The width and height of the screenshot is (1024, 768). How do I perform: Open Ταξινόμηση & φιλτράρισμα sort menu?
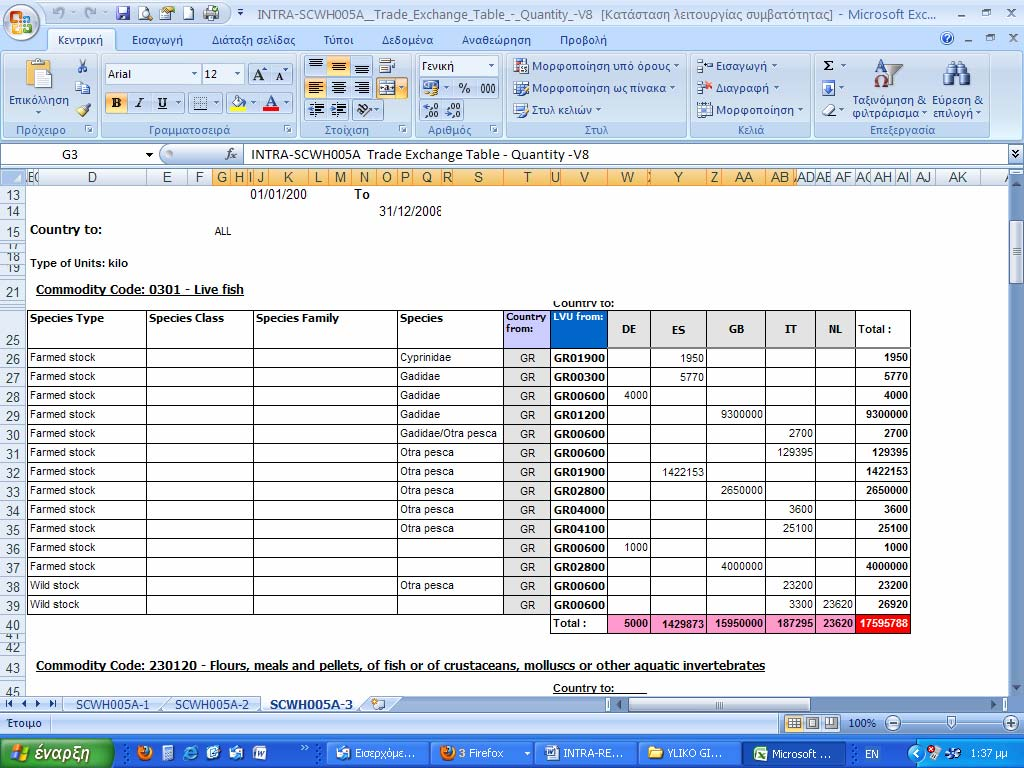click(x=889, y=89)
